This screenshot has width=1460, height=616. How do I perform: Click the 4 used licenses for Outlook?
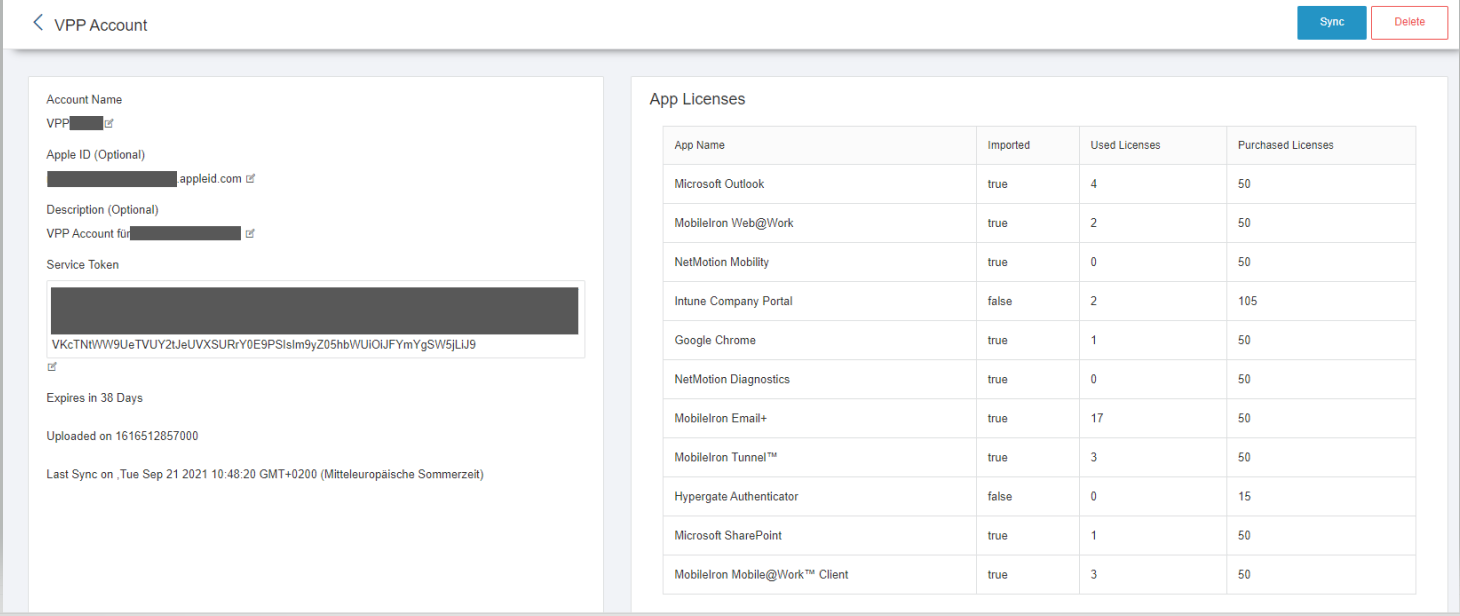coord(1094,184)
